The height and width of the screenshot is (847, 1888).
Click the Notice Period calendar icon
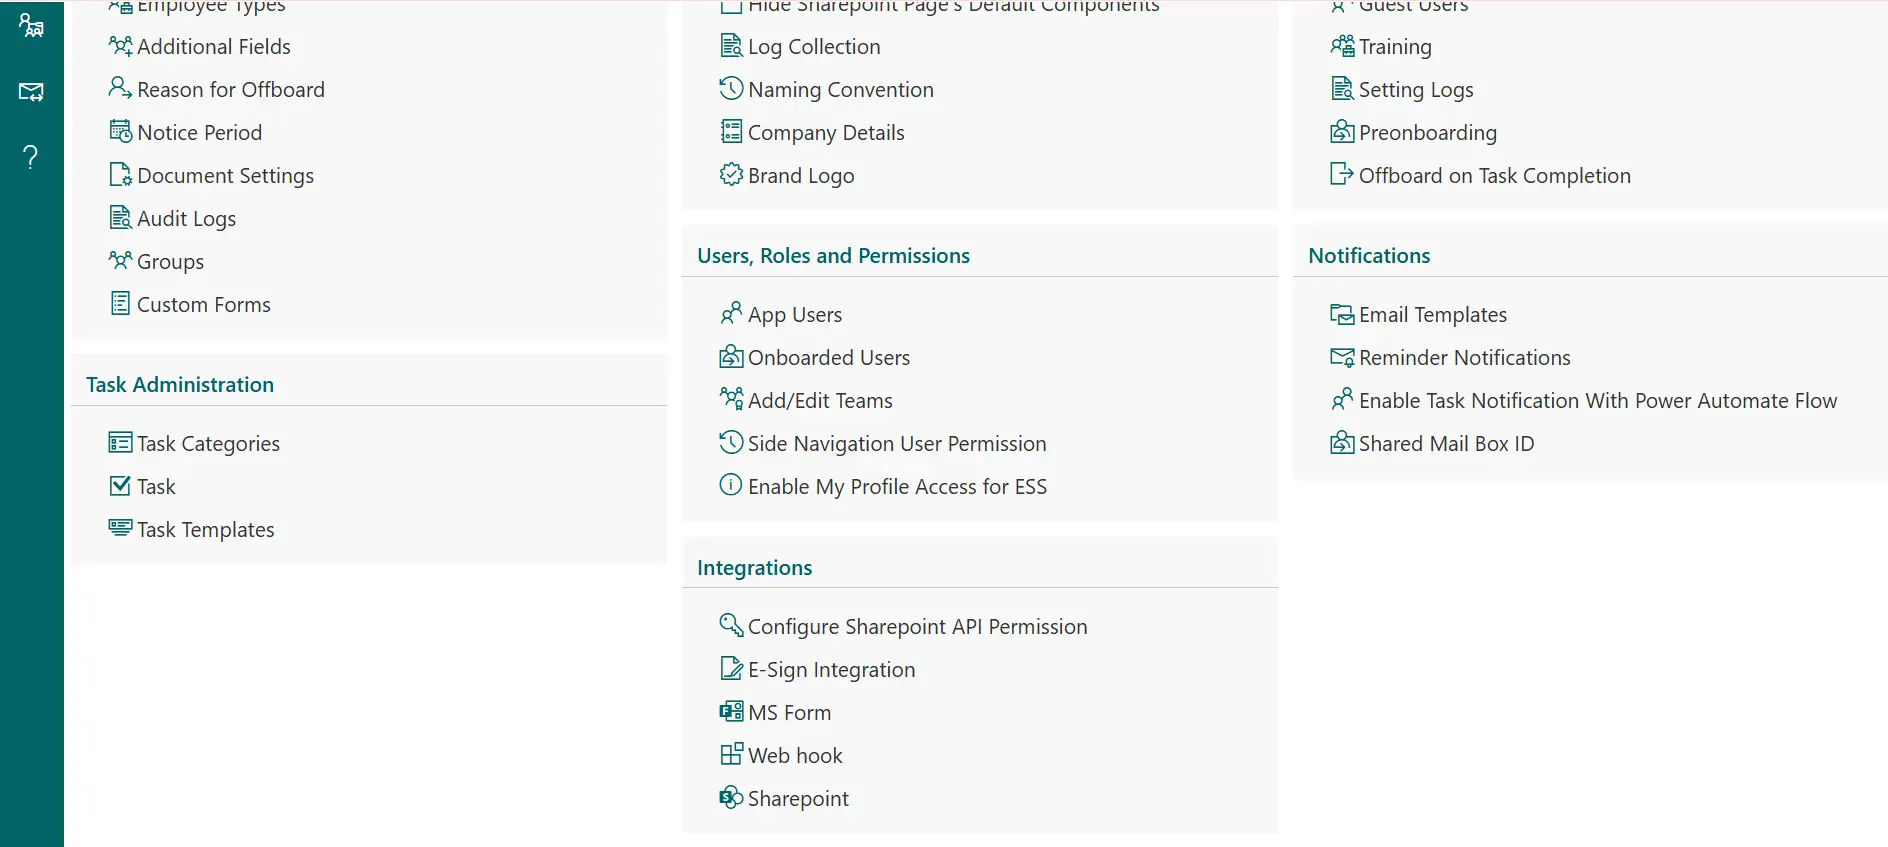coord(120,132)
